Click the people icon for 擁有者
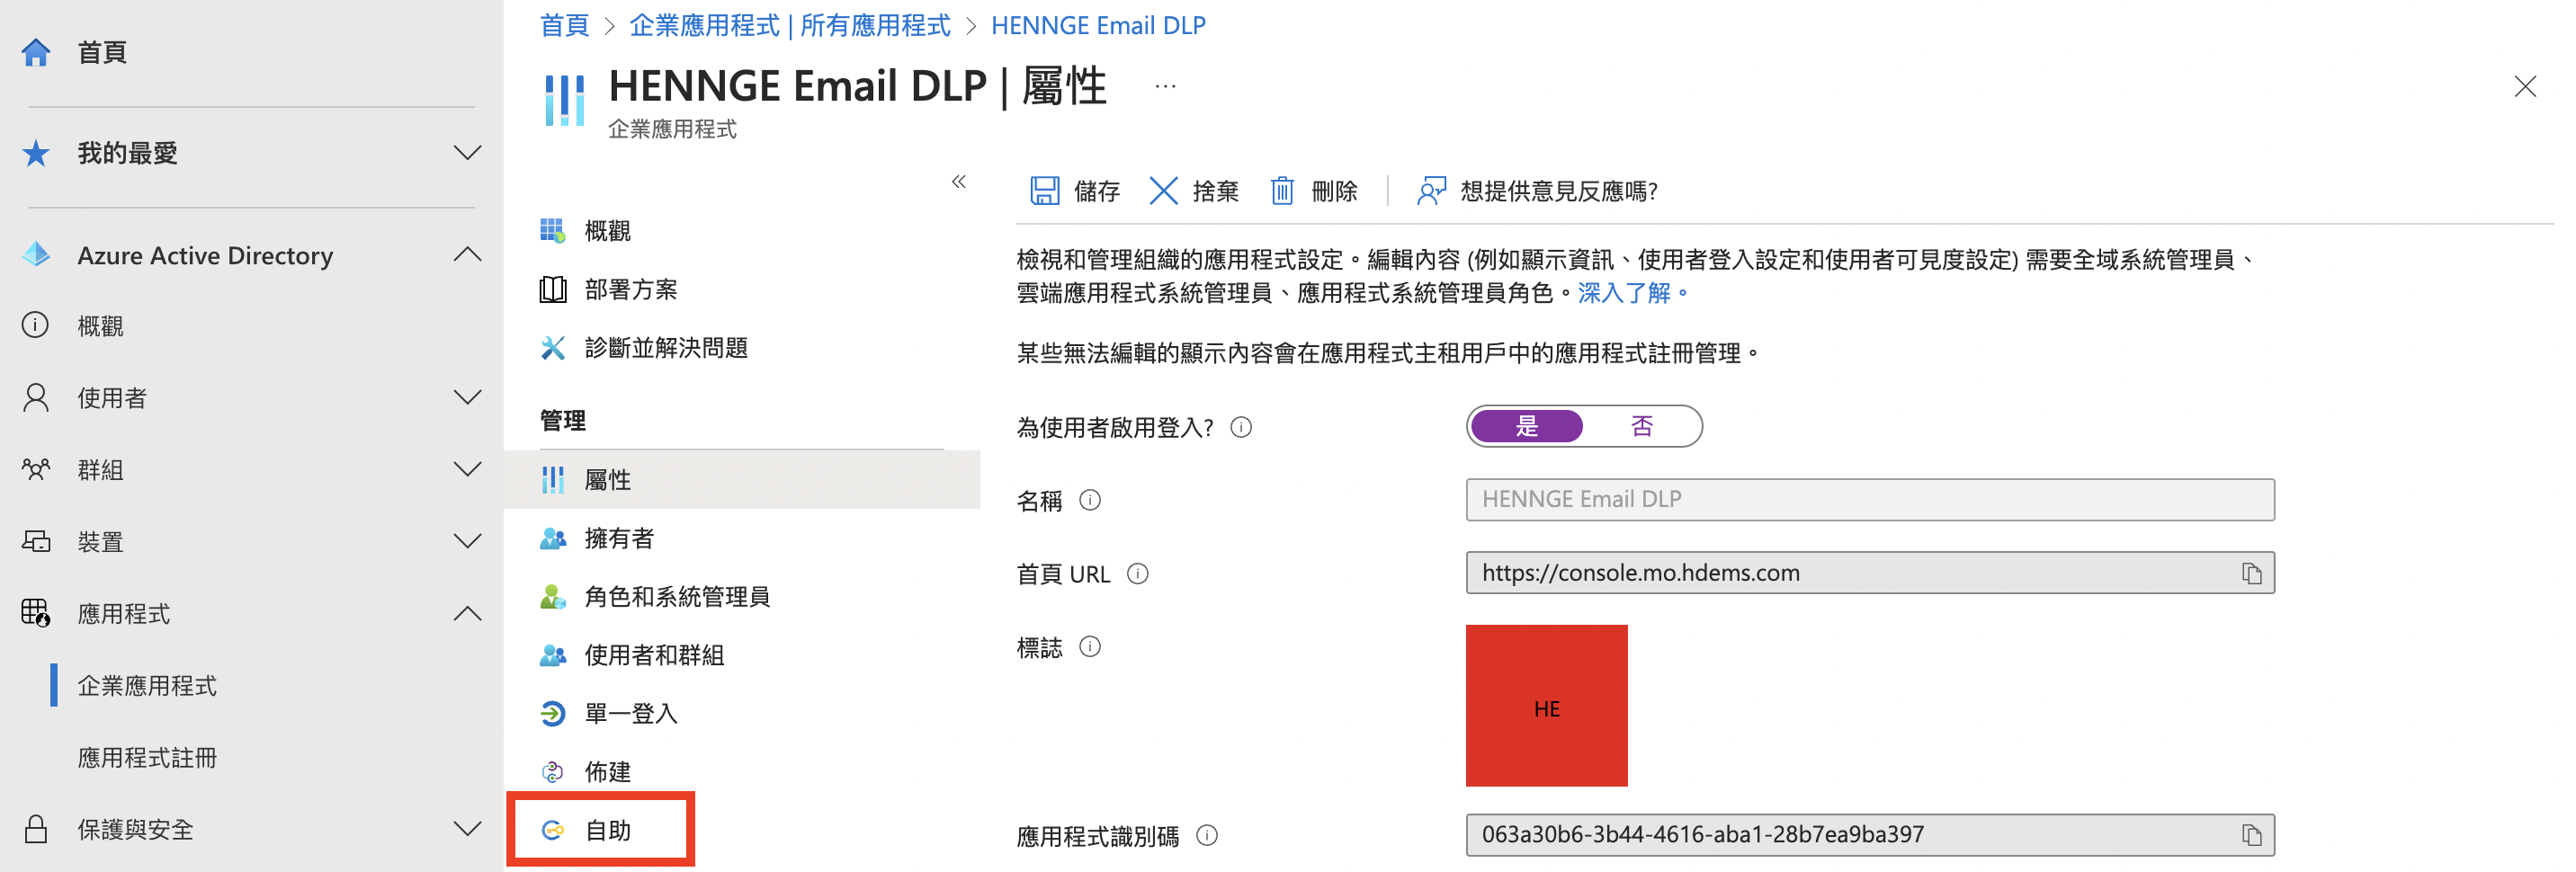The image size is (2576, 872). 553,538
